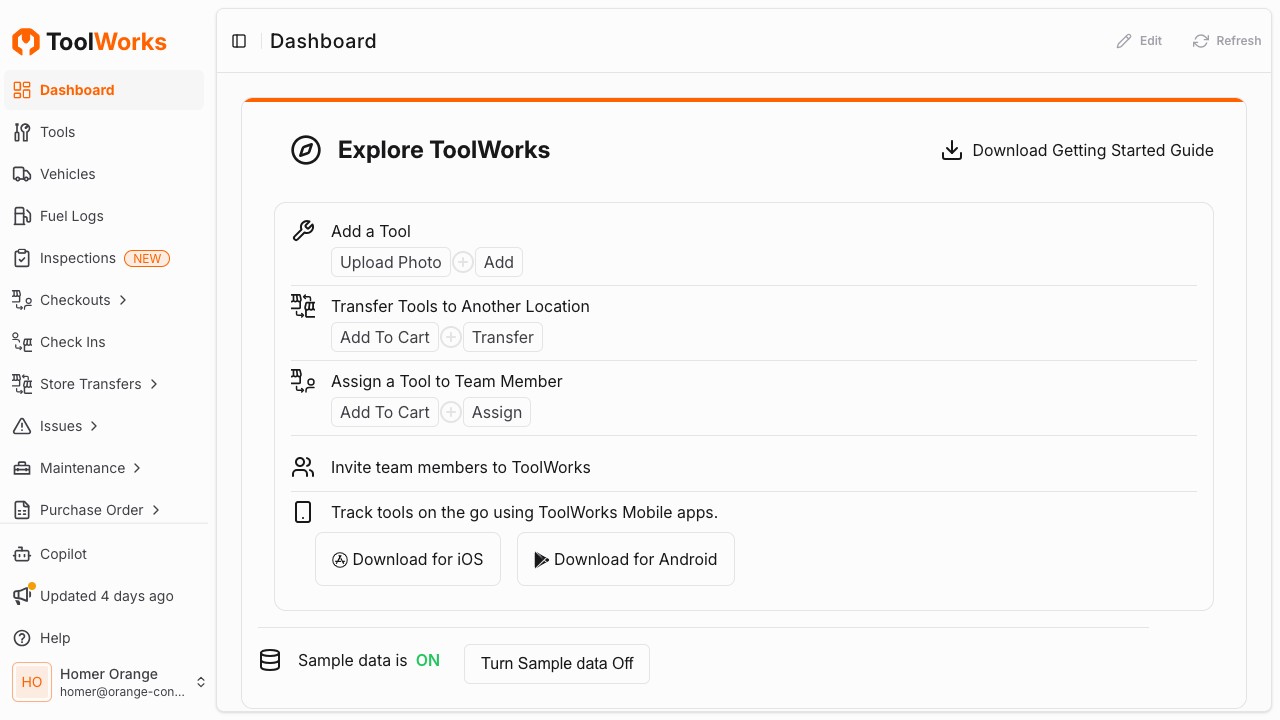Expand the Checkouts submenu chevron

click(123, 300)
